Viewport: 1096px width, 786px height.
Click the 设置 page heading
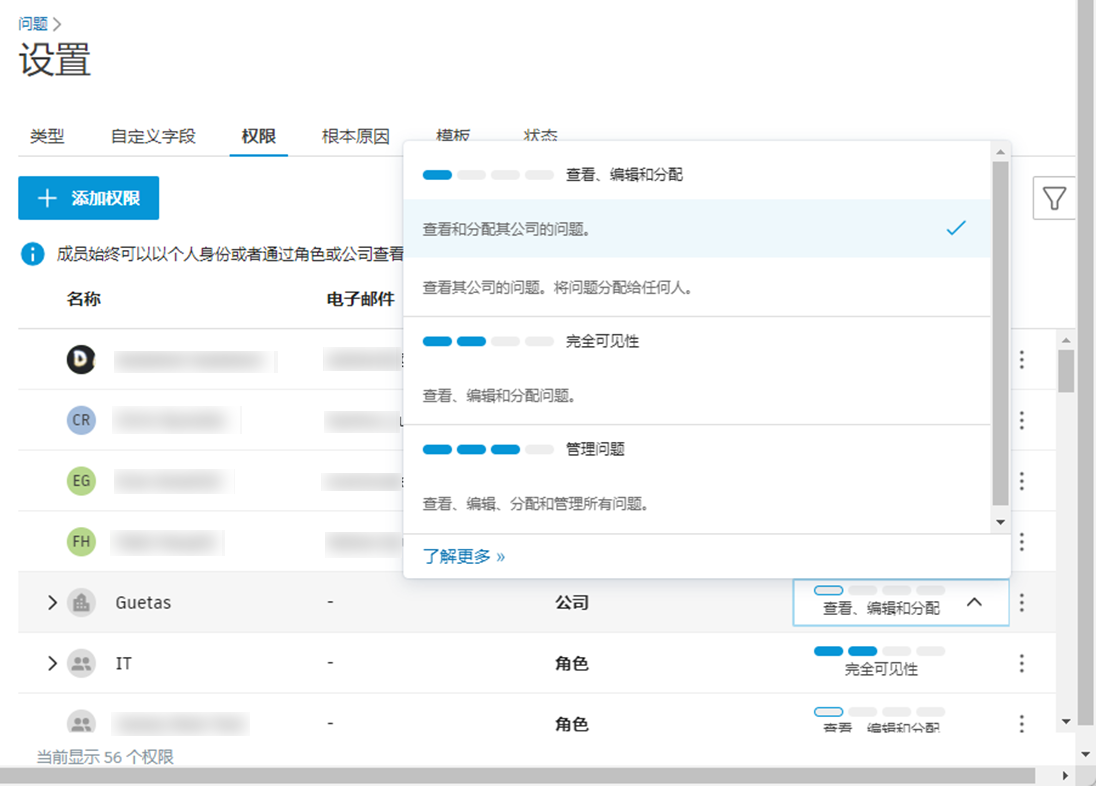[x=55, y=59]
